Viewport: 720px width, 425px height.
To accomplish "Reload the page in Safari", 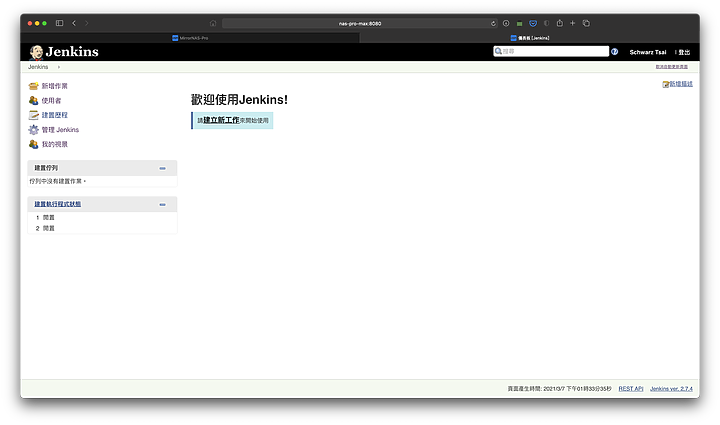I will coord(493,23).
